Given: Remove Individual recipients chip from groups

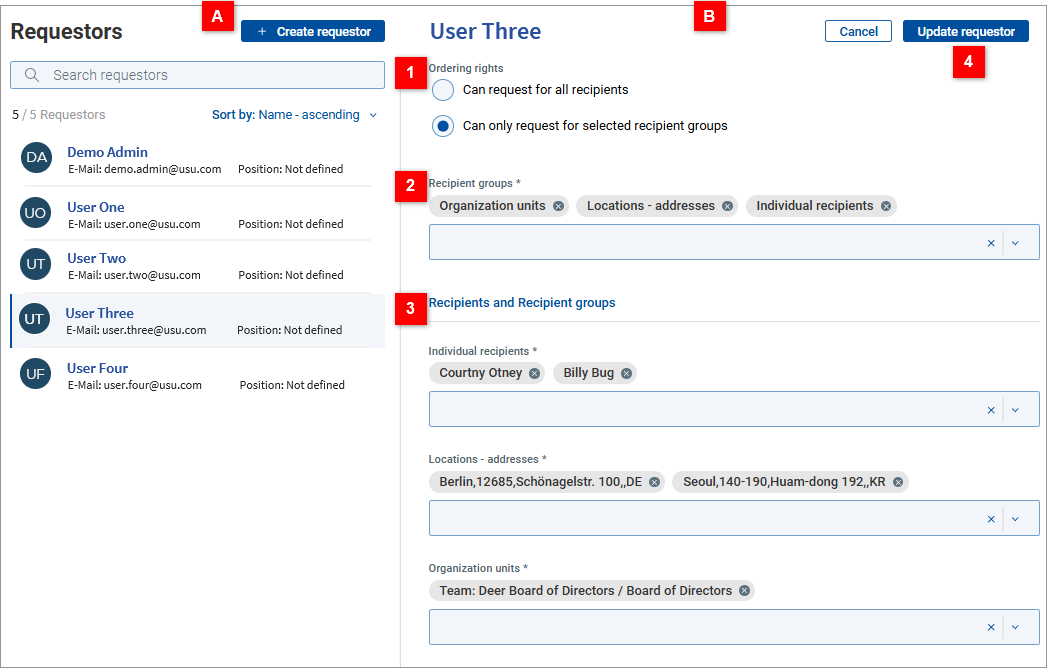Looking at the screenshot, I should [886, 206].
